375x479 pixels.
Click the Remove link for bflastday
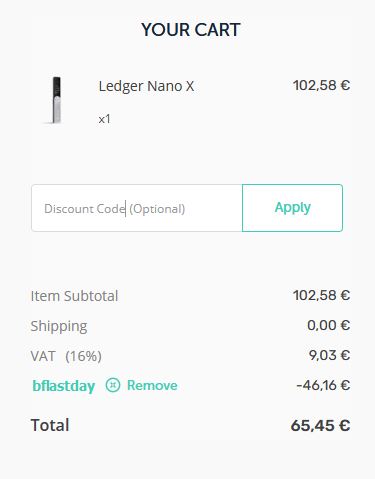152,385
